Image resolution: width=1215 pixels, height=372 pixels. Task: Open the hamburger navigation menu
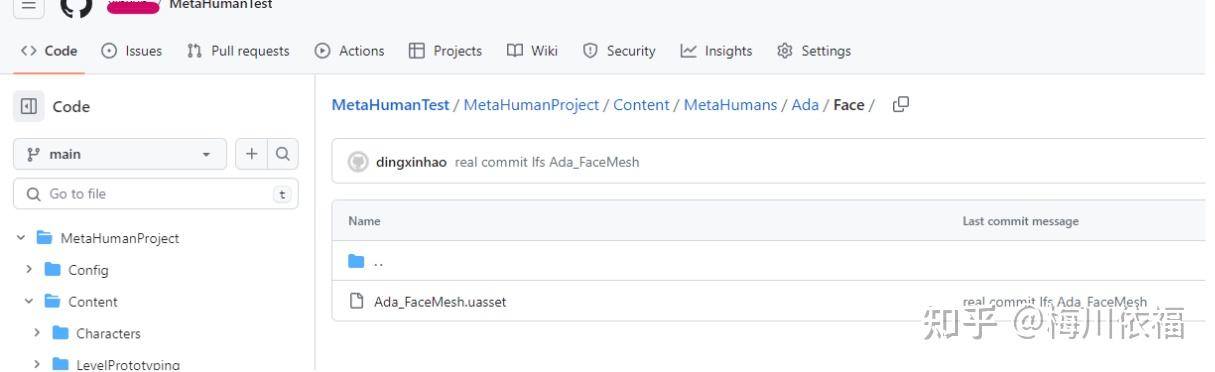coord(28,6)
